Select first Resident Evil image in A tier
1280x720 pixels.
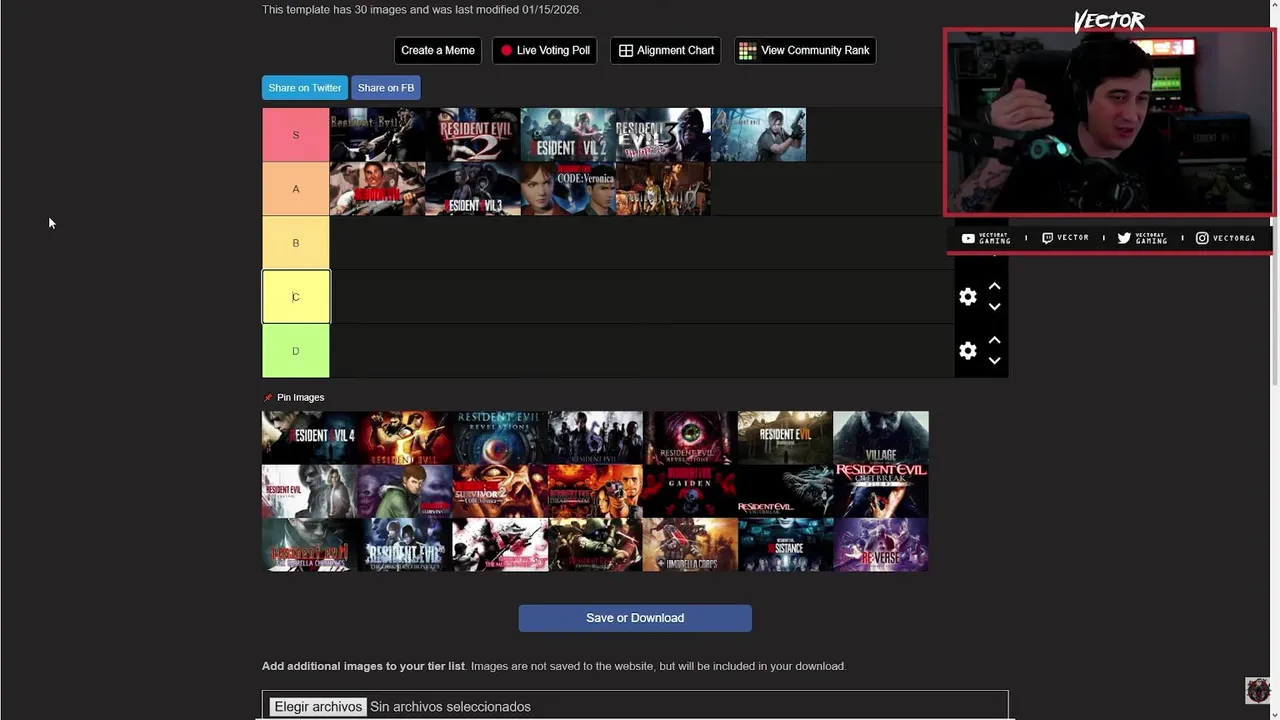click(377, 189)
